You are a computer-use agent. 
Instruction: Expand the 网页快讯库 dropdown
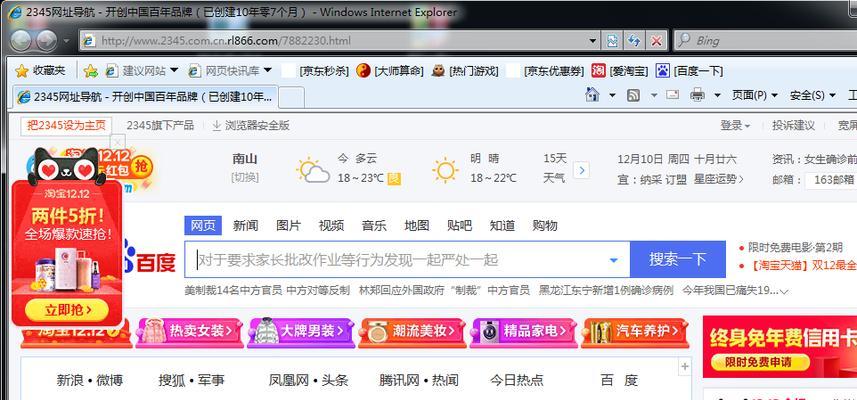click(267, 70)
